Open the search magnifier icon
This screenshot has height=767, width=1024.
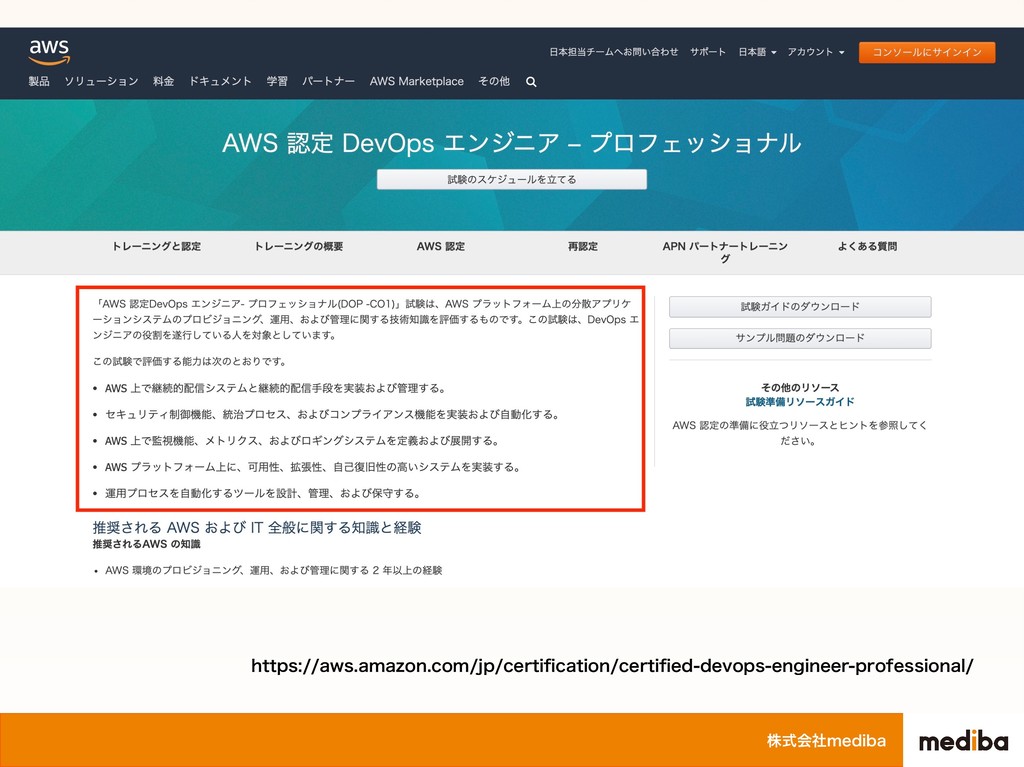pyautogui.click(x=531, y=82)
